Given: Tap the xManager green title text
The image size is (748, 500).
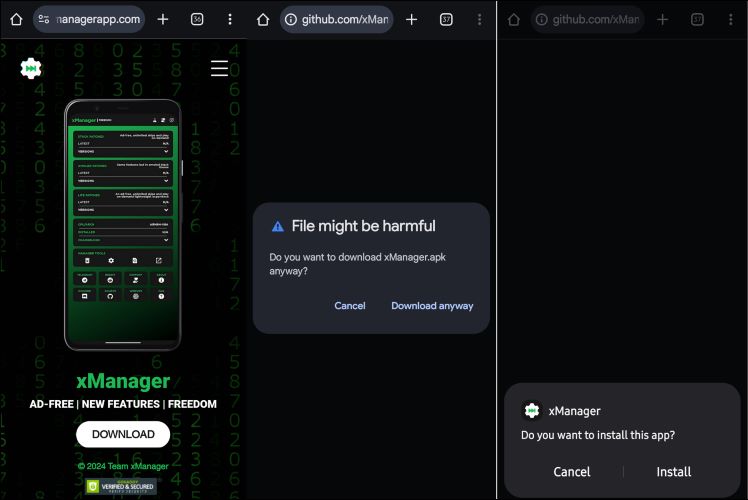Looking at the screenshot, I should [x=123, y=381].
